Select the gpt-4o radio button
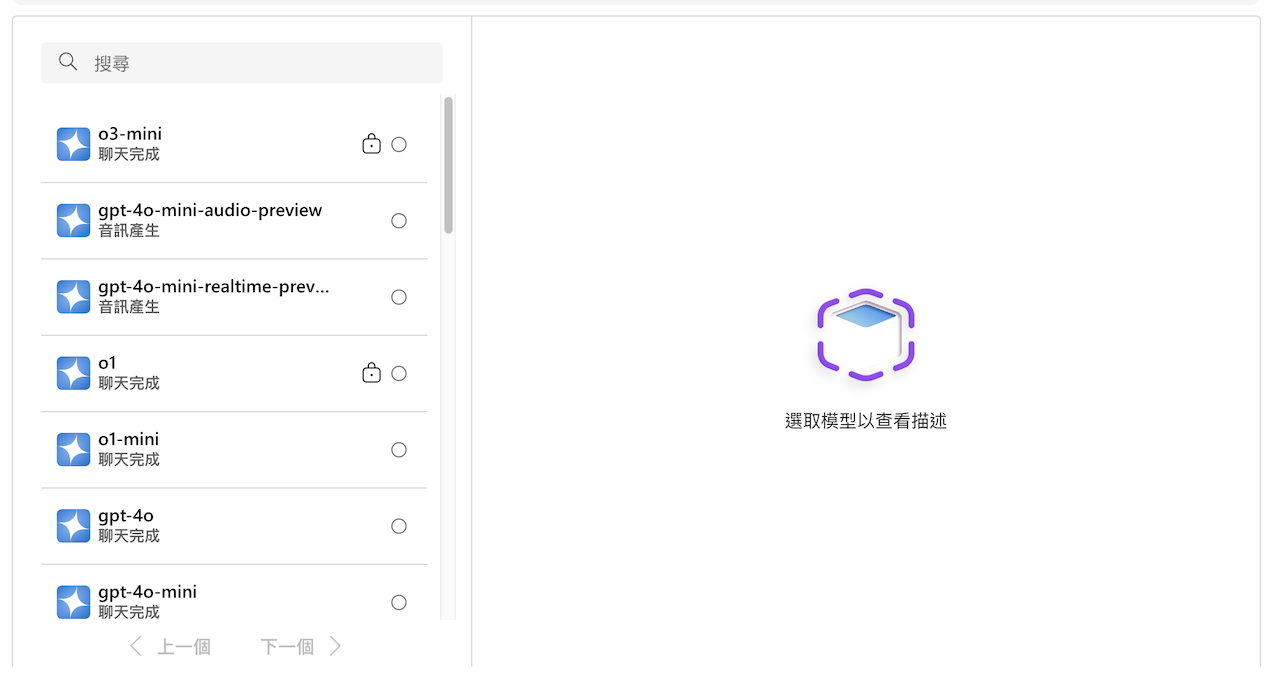Viewport: 1280px width, 685px height. click(x=399, y=526)
